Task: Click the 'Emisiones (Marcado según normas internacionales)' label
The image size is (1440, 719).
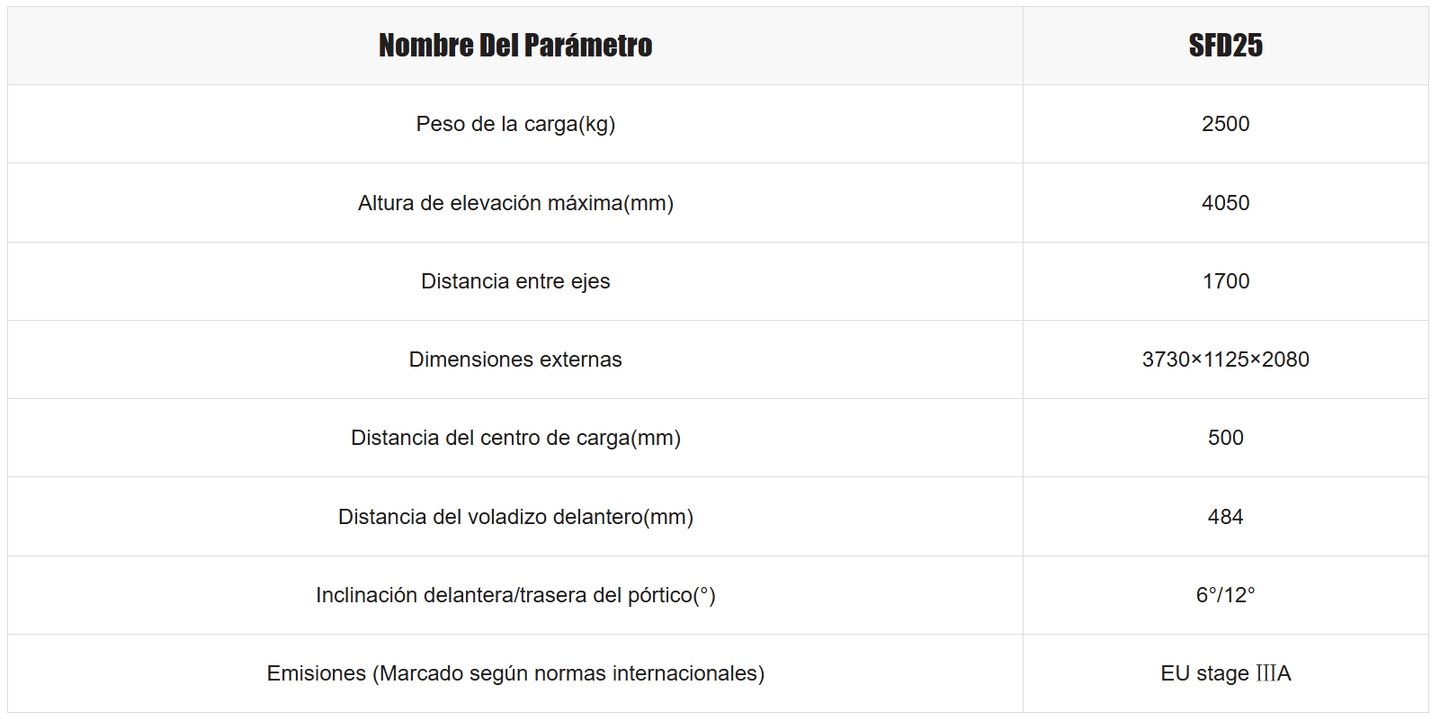Action: click(x=515, y=674)
